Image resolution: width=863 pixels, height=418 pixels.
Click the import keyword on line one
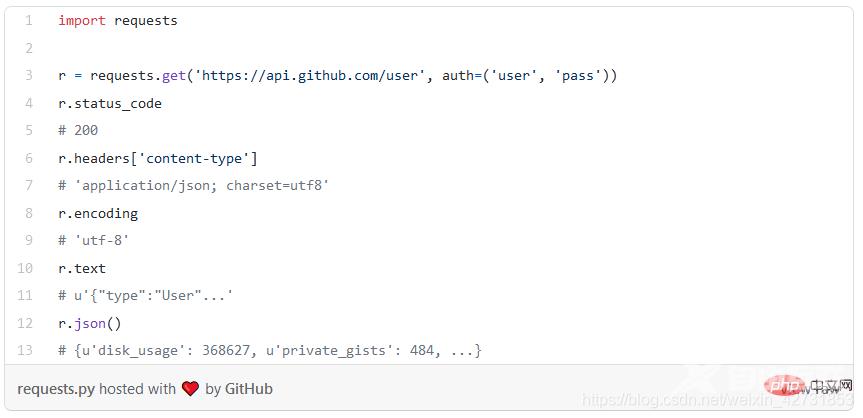point(81,20)
